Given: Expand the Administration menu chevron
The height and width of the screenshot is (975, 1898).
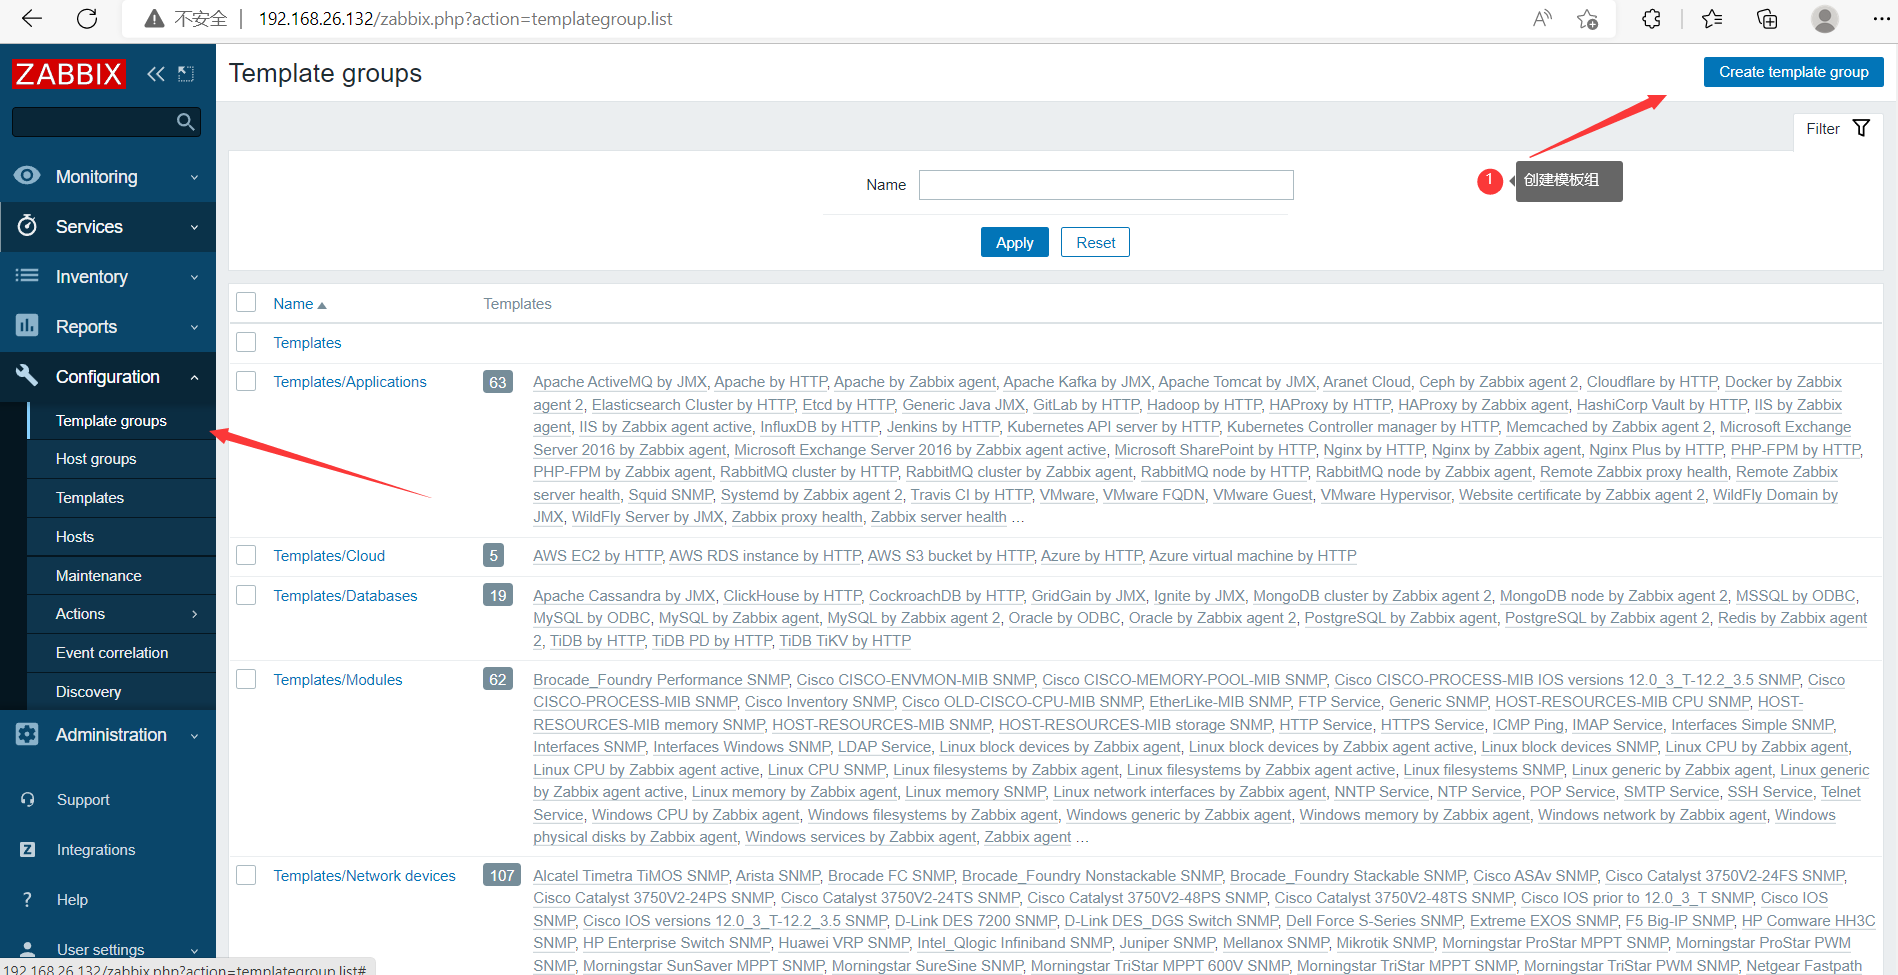Looking at the screenshot, I should point(194,736).
